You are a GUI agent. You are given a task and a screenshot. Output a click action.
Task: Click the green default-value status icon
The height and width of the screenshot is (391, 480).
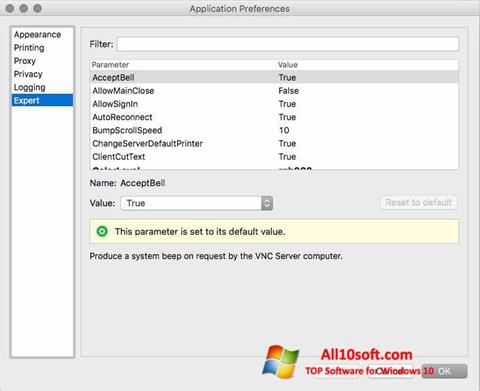pos(102,231)
